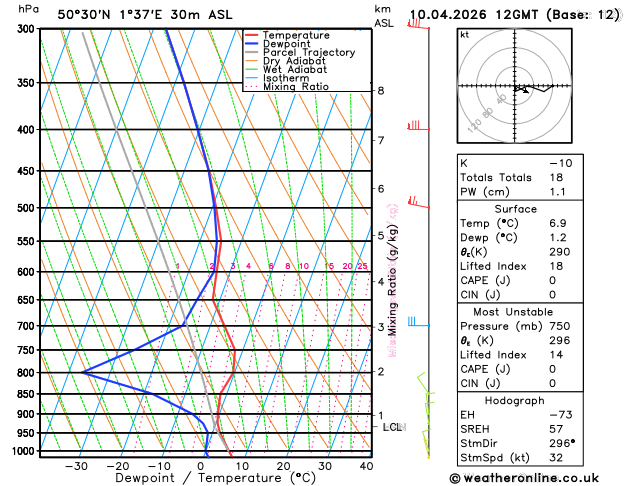The image size is (629, 486).
Task: Click the surface θε value '290'
Action: [x=560, y=252]
